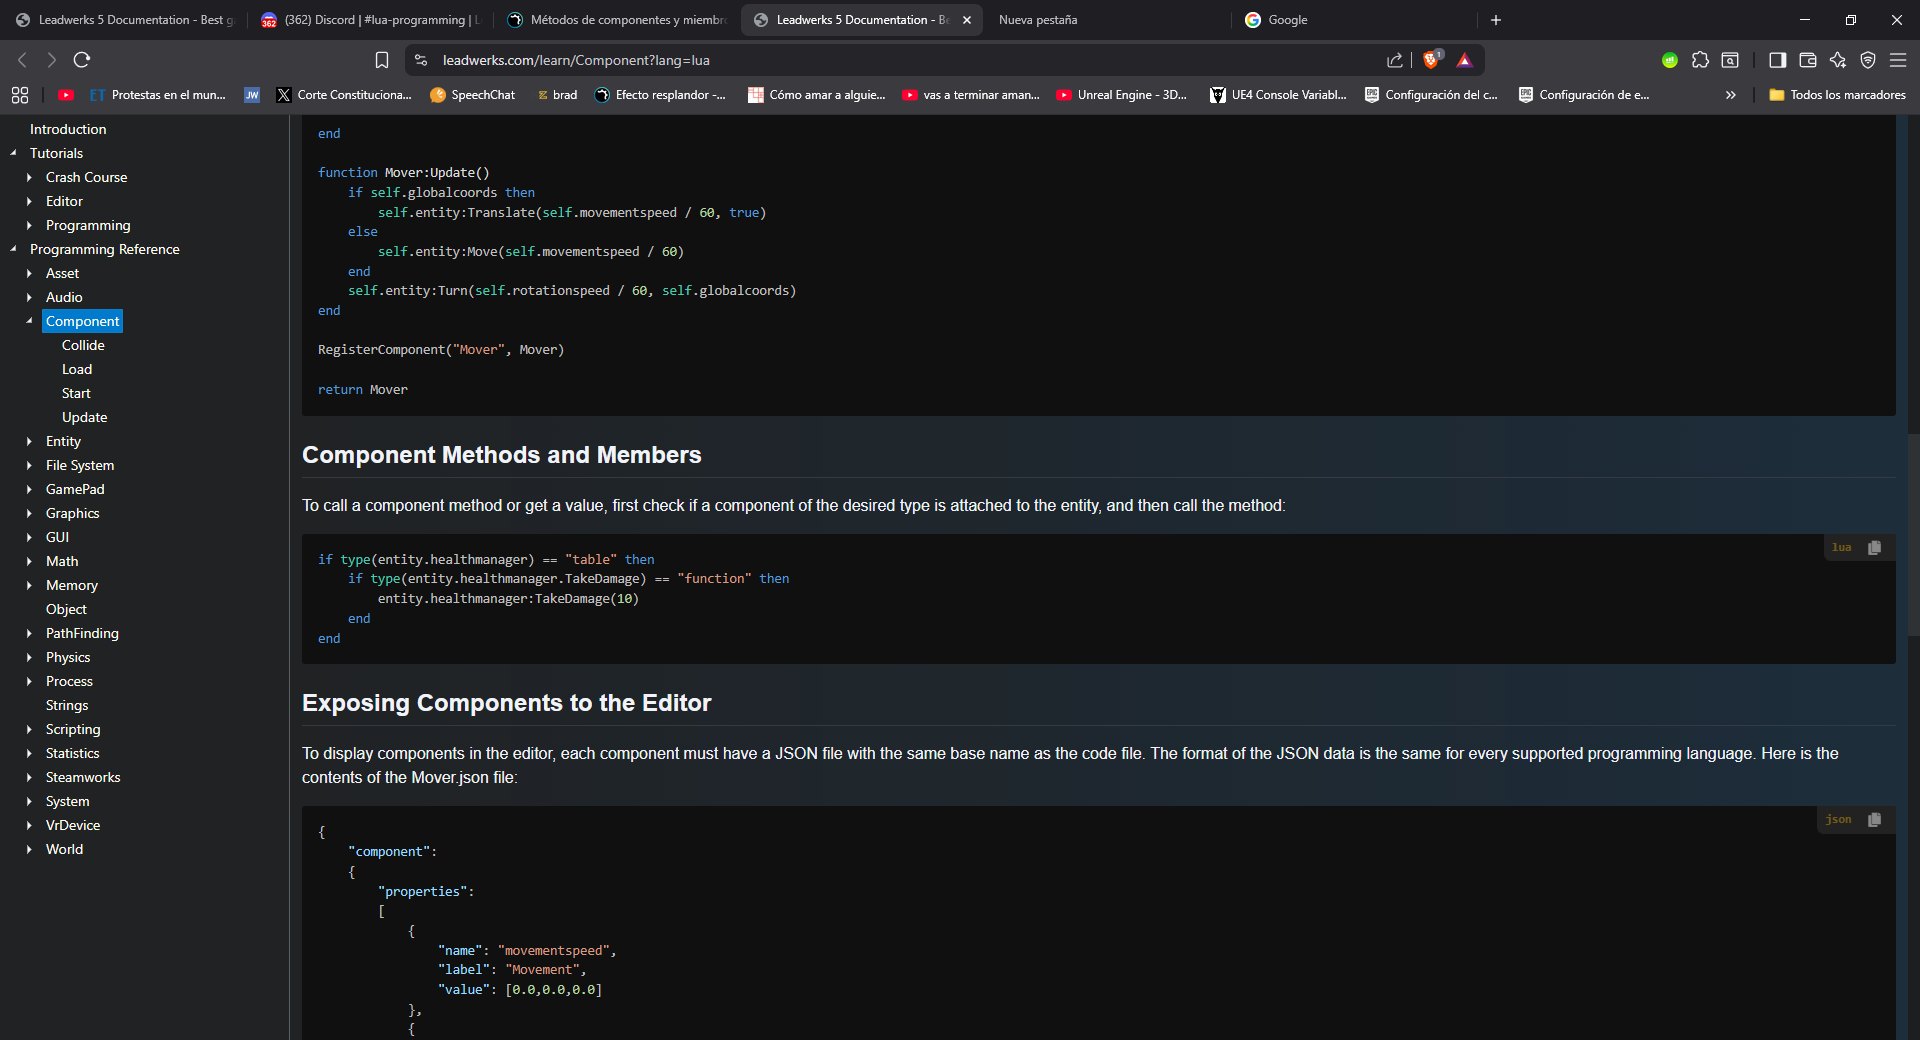Bookmark this page with bookmark icon
Screen dimensions: 1920x1040
[381, 60]
